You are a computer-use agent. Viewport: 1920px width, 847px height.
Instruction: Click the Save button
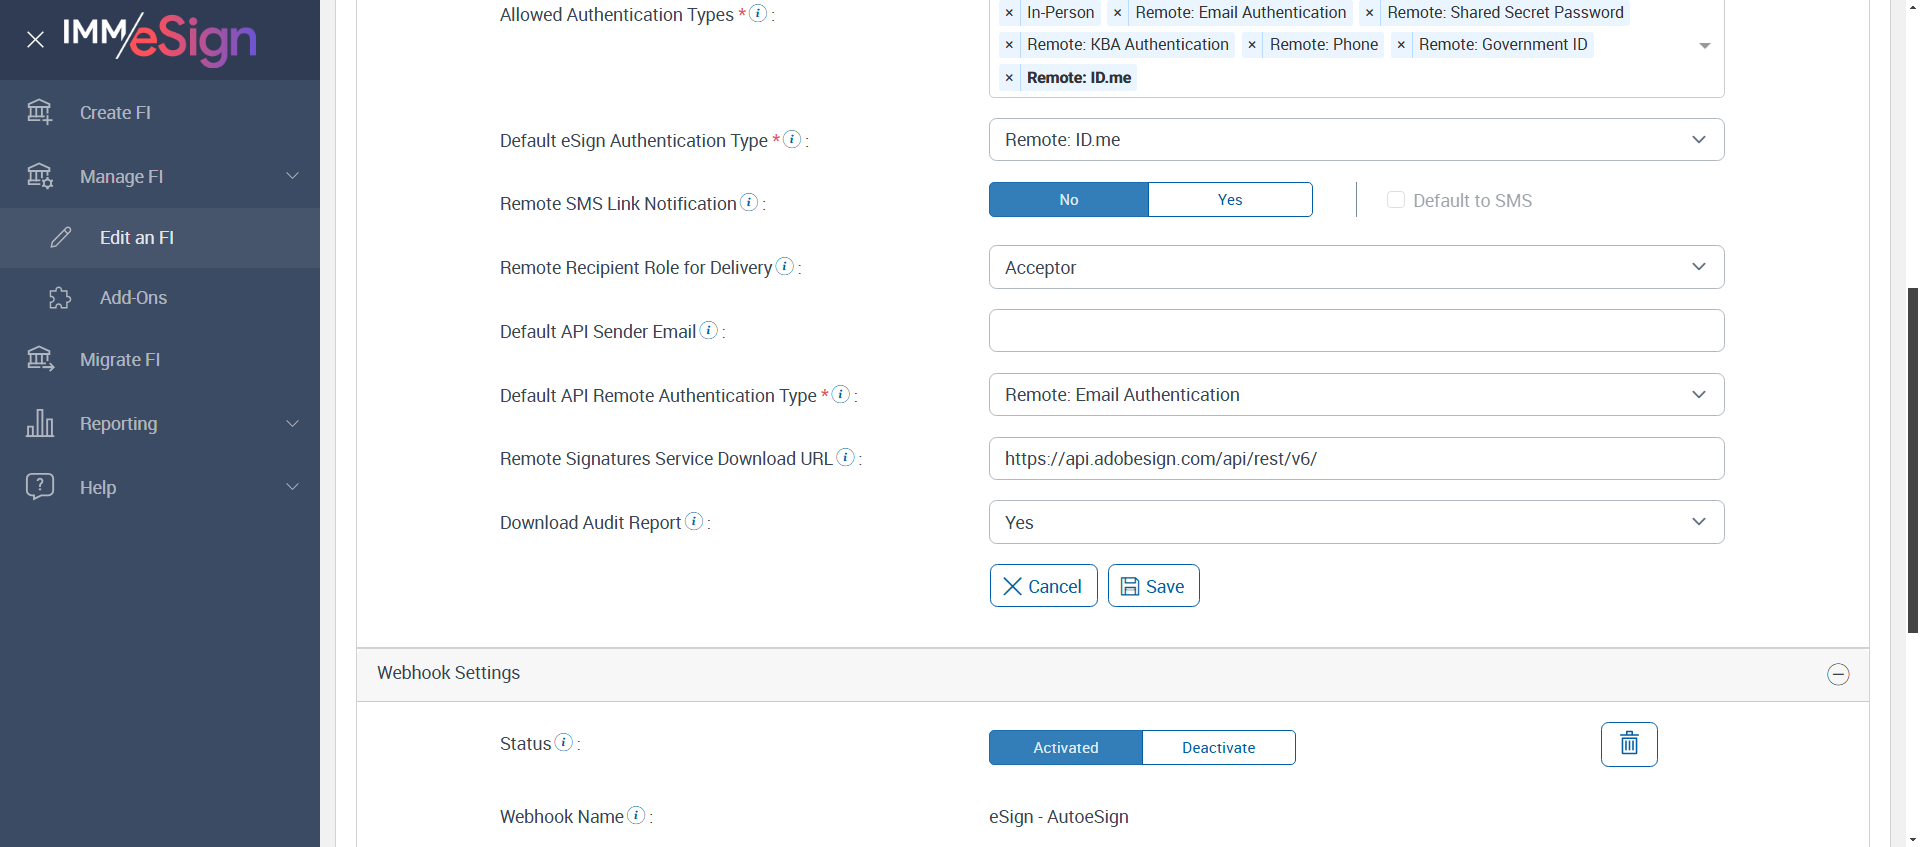tap(1153, 586)
